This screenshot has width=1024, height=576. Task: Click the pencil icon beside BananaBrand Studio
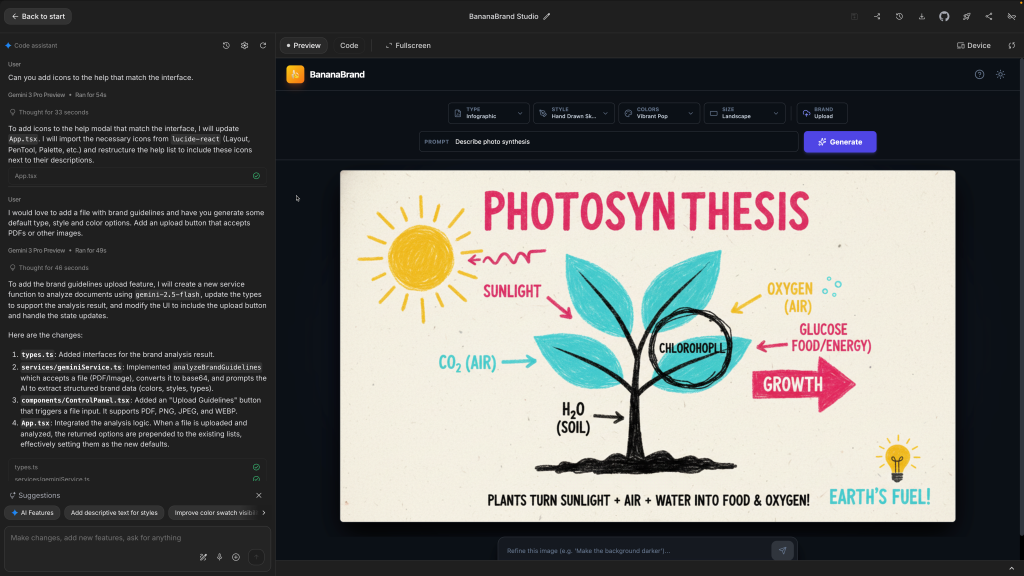point(547,17)
